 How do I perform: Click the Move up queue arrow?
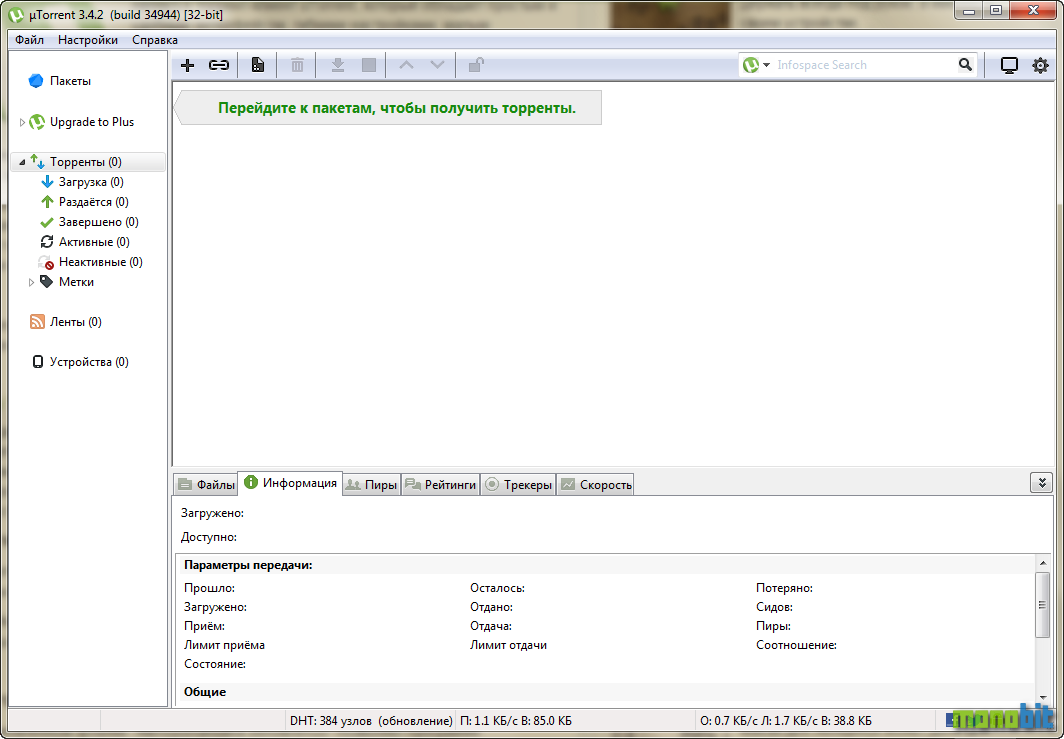pos(406,65)
